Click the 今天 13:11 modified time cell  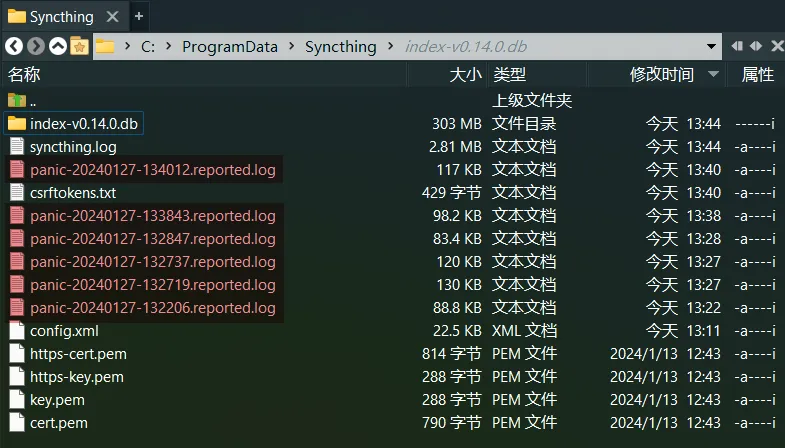(683, 331)
